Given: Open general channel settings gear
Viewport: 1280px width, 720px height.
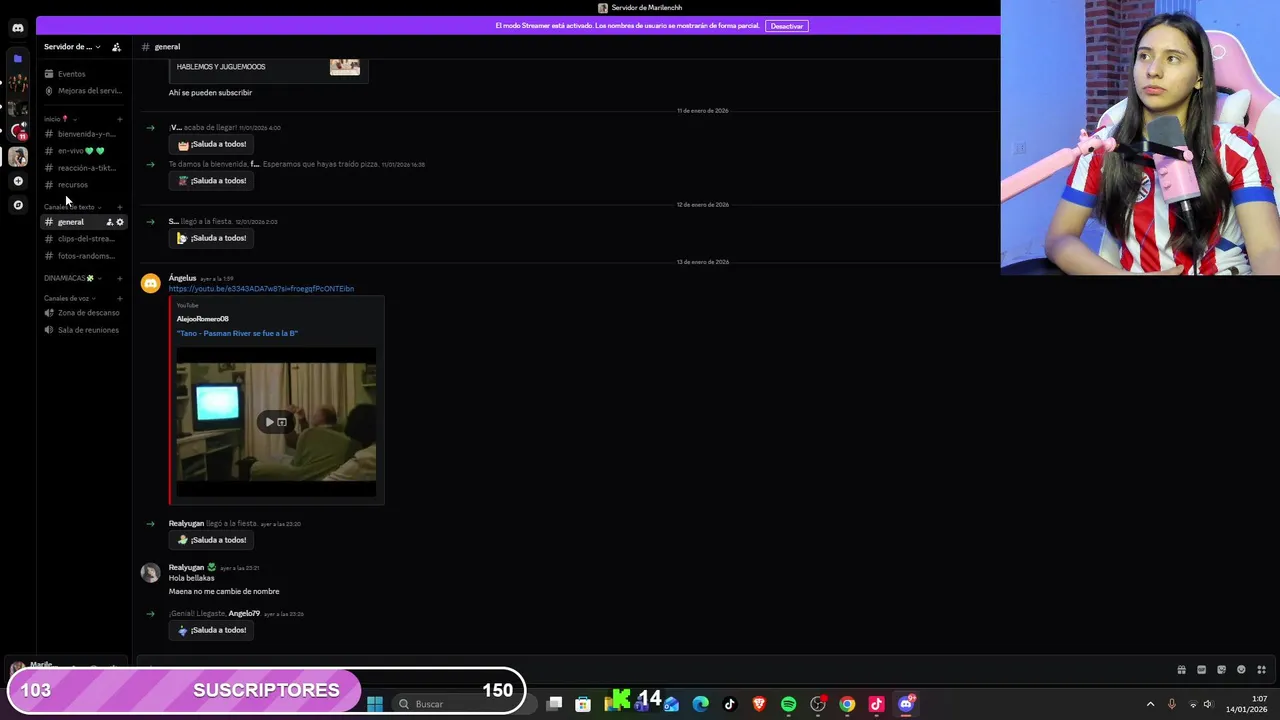Looking at the screenshot, I should (x=120, y=222).
